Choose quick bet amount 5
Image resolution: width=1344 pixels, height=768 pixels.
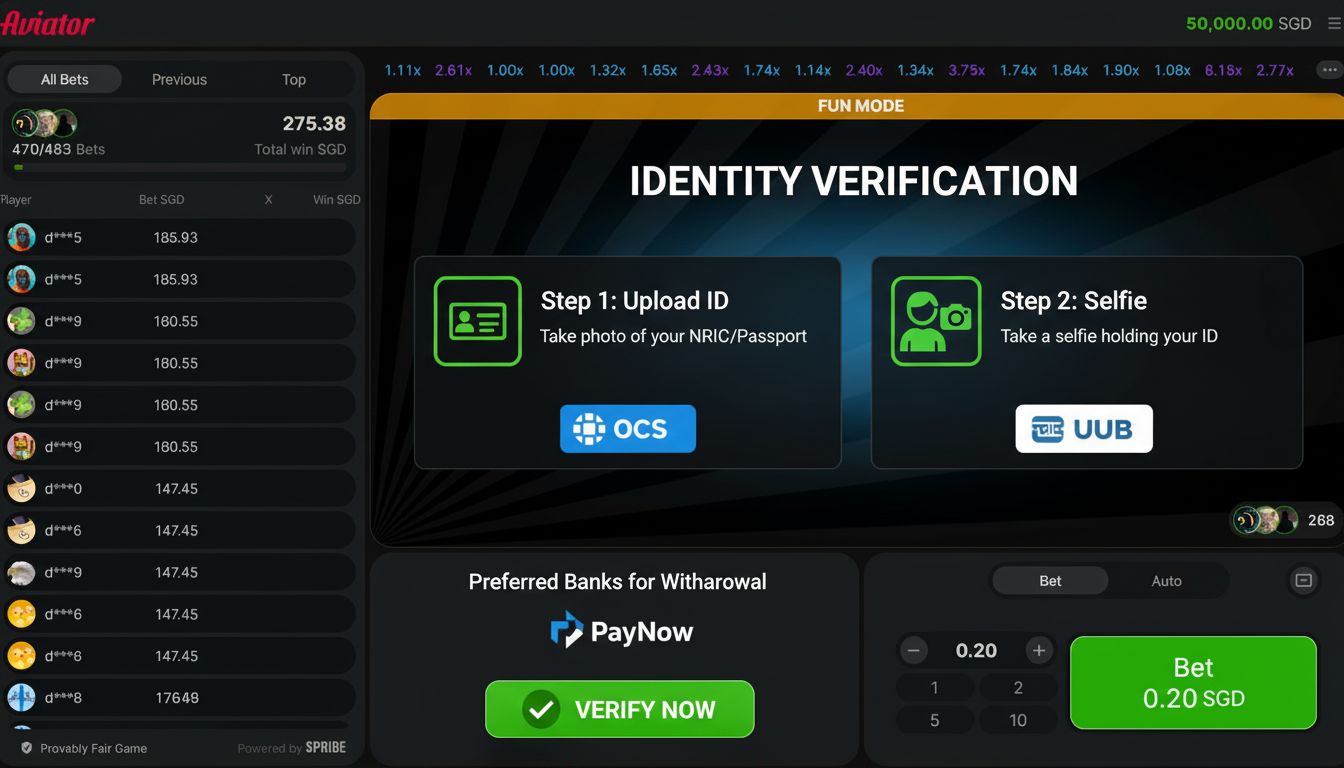(x=934, y=720)
